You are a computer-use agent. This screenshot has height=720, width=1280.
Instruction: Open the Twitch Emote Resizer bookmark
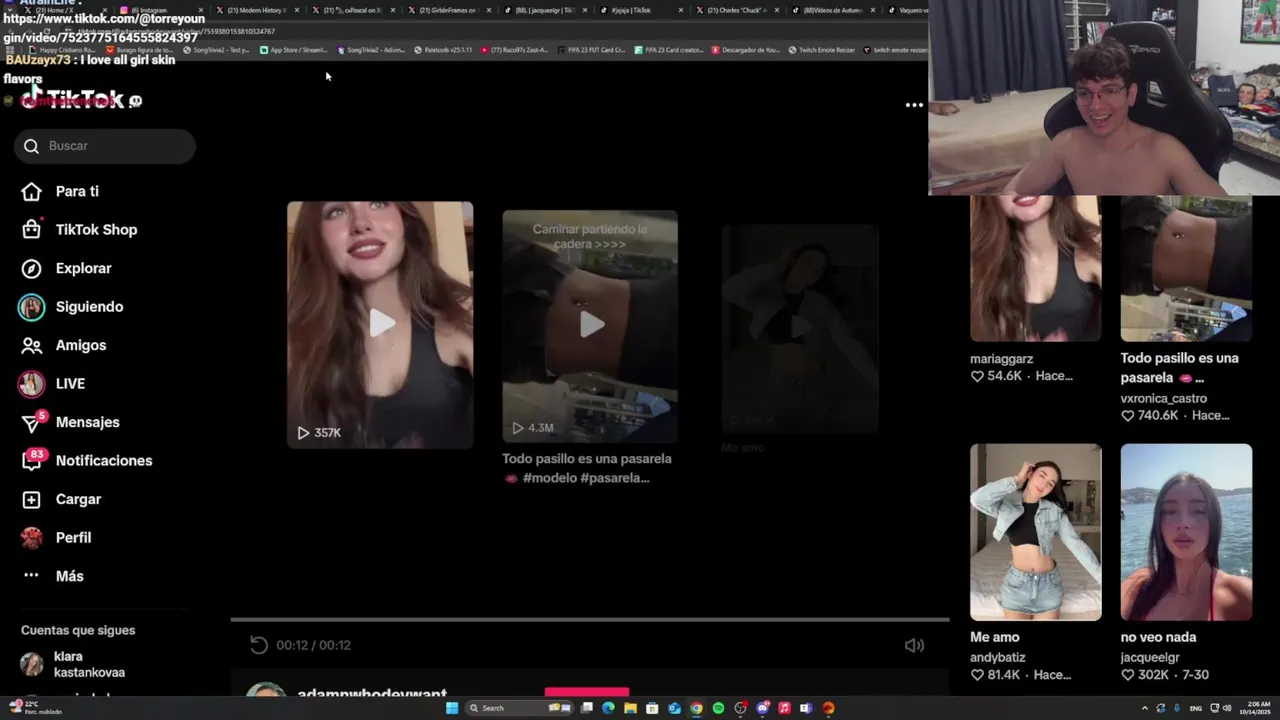[x=821, y=50]
